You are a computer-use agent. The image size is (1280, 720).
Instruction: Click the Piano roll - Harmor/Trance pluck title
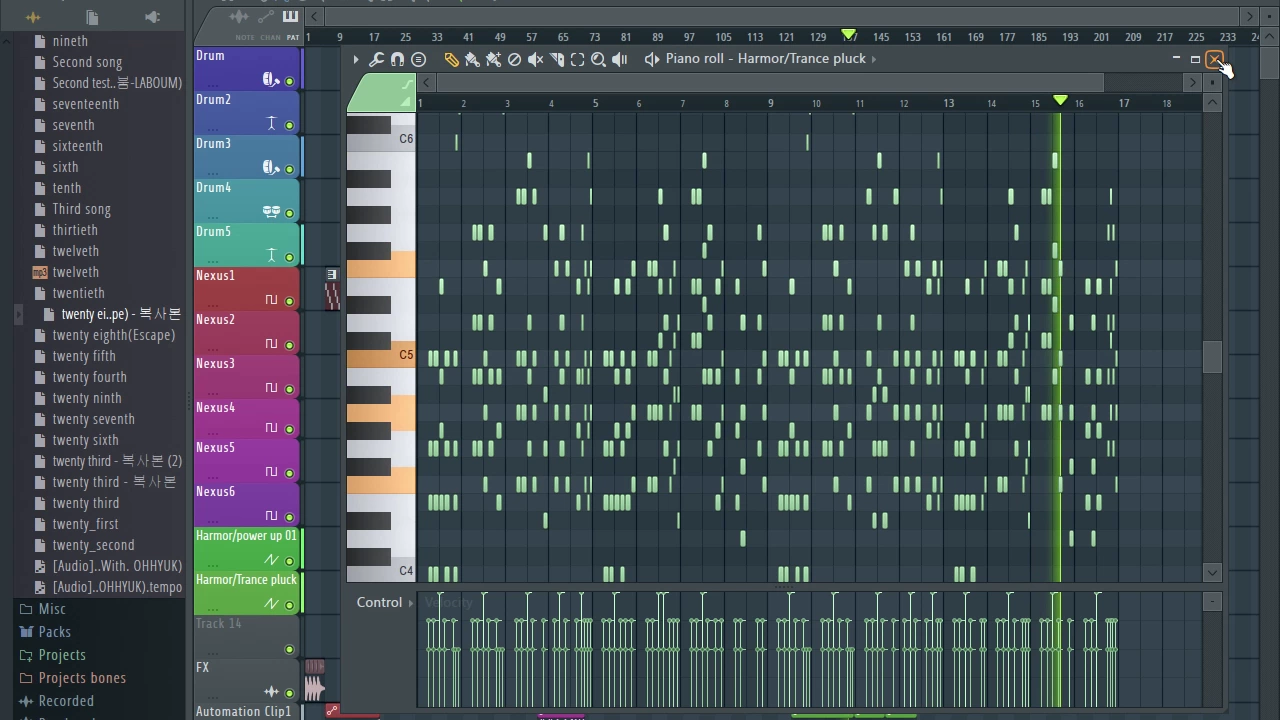765,58
